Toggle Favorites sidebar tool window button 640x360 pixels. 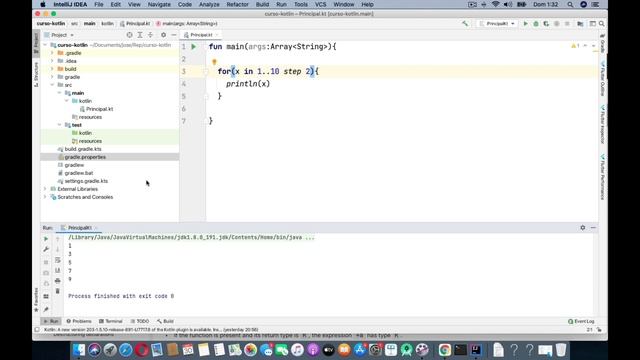click(x=36, y=300)
